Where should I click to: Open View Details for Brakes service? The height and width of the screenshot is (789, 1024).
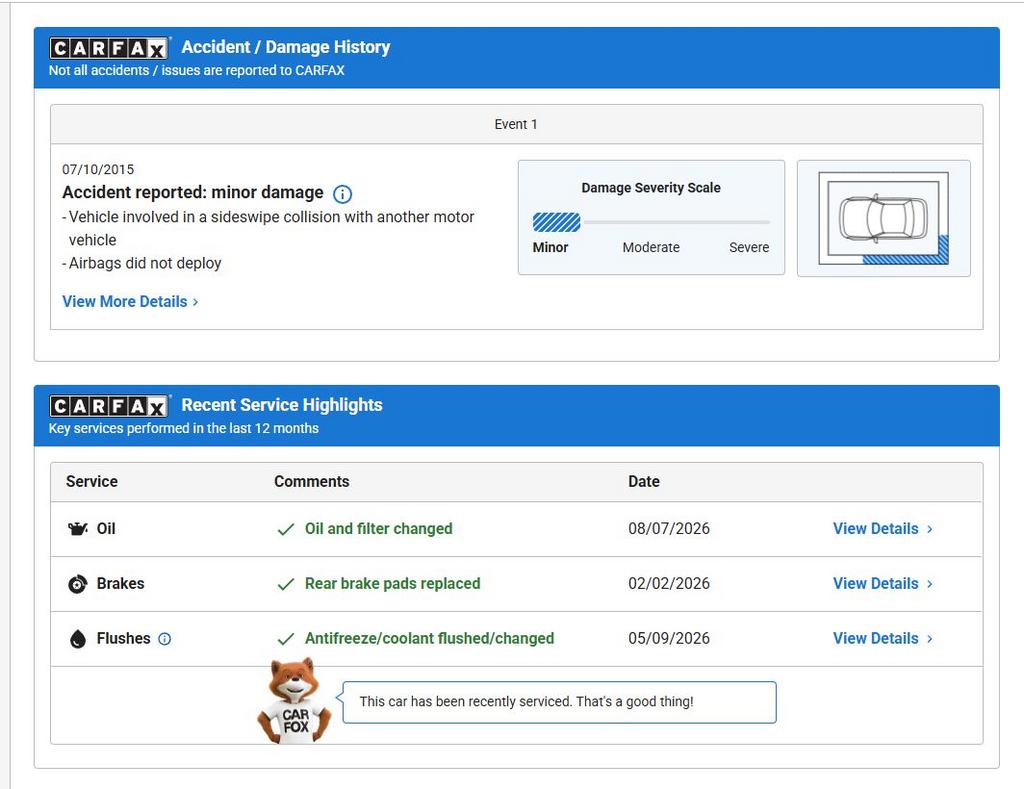882,583
